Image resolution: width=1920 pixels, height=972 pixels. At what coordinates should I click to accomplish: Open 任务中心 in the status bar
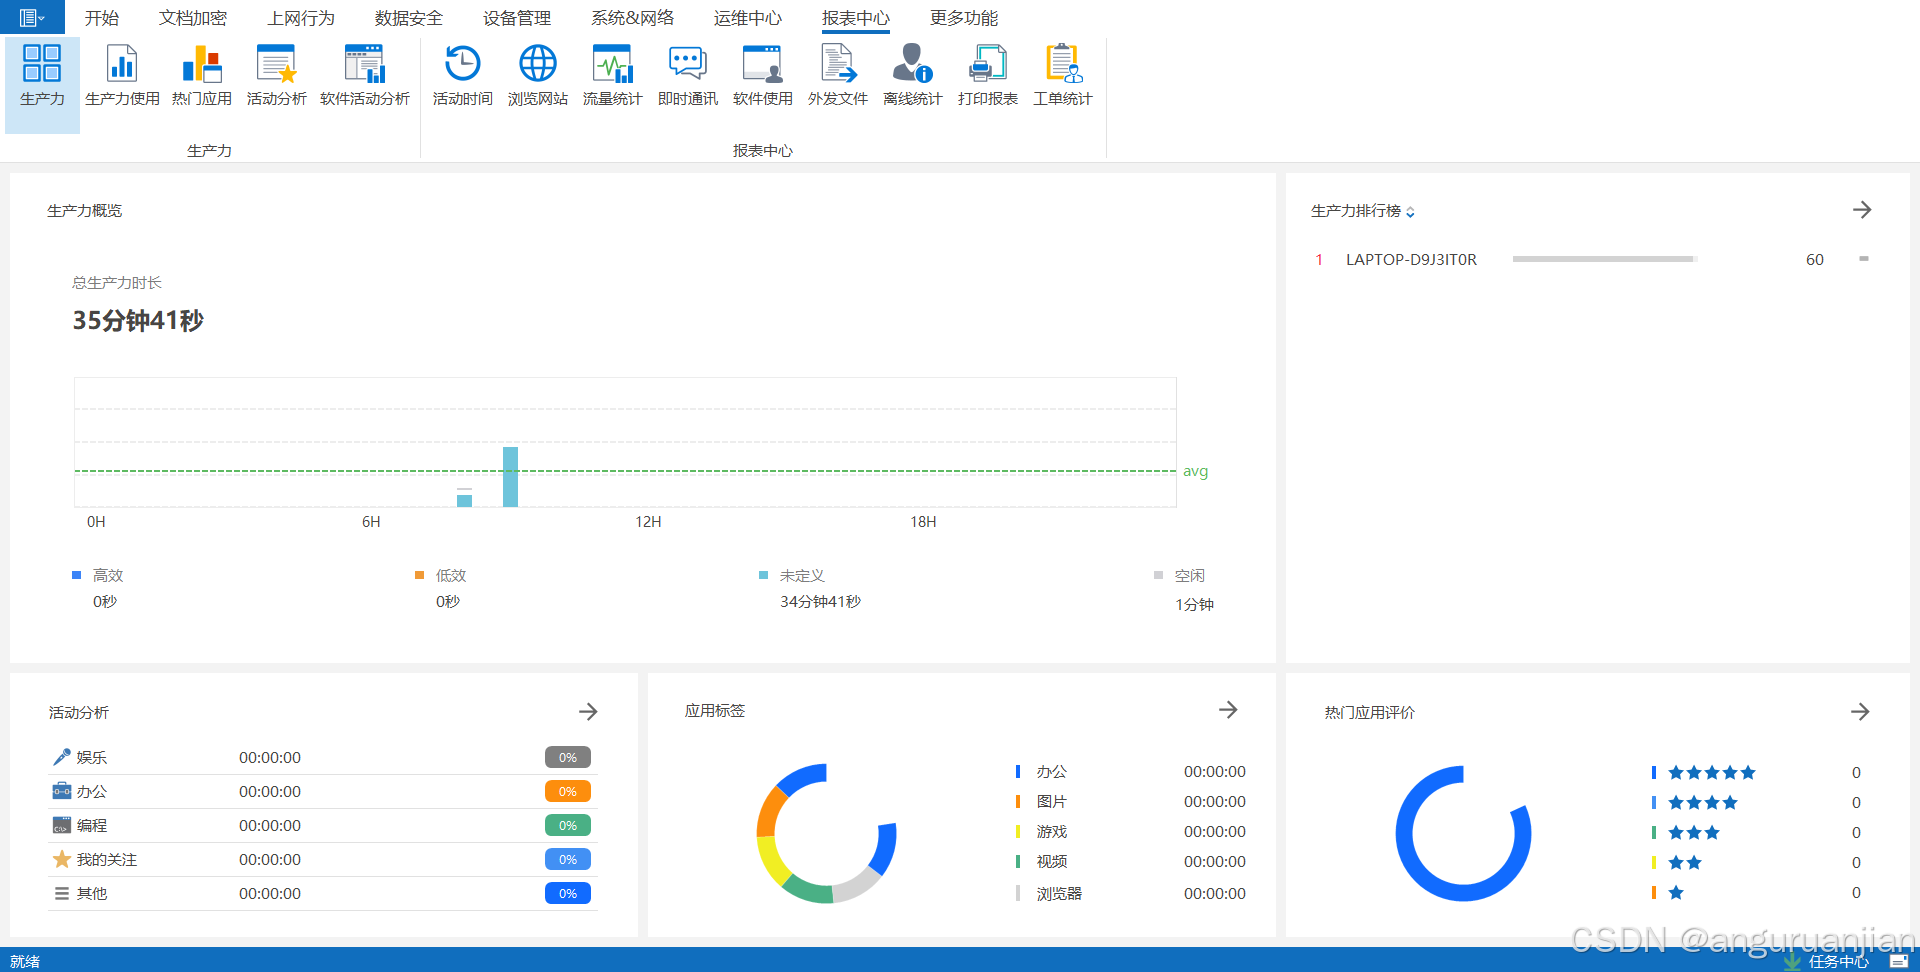[x=1826, y=961]
